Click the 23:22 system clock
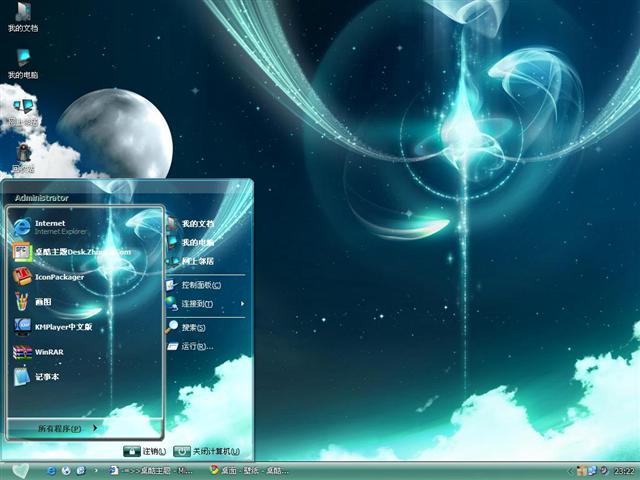 [x=624, y=471]
